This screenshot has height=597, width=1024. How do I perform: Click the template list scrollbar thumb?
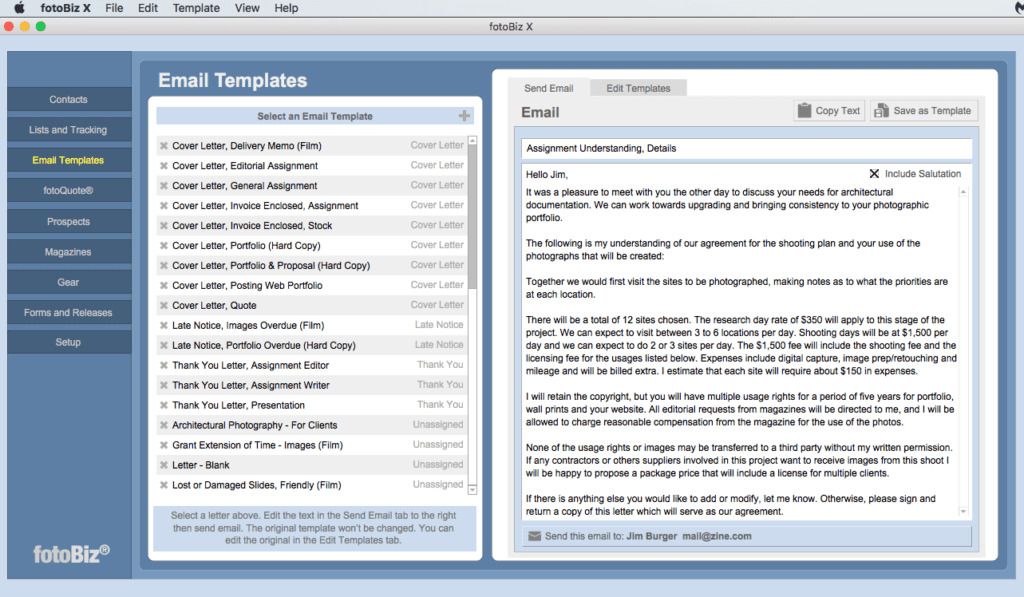pyautogui.click(x=472, y=217)
